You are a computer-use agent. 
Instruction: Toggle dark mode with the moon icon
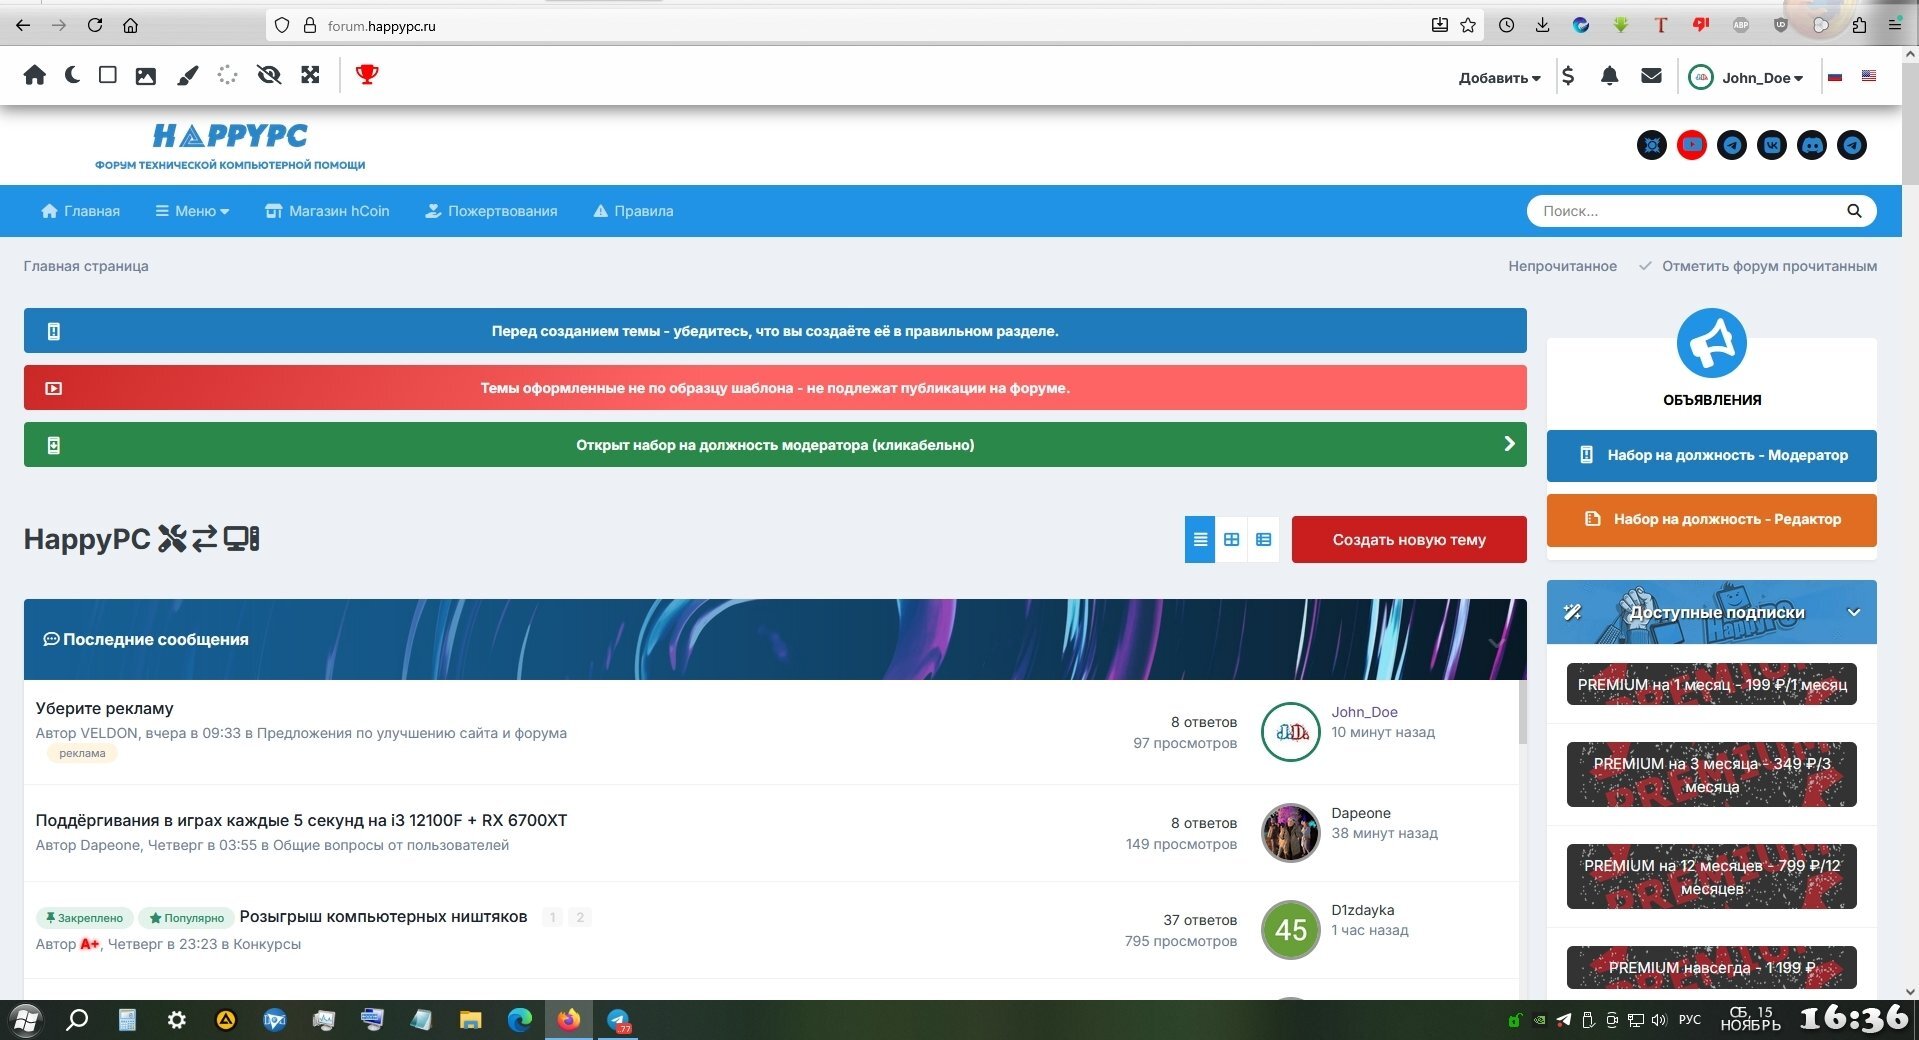tap(72, 75)
